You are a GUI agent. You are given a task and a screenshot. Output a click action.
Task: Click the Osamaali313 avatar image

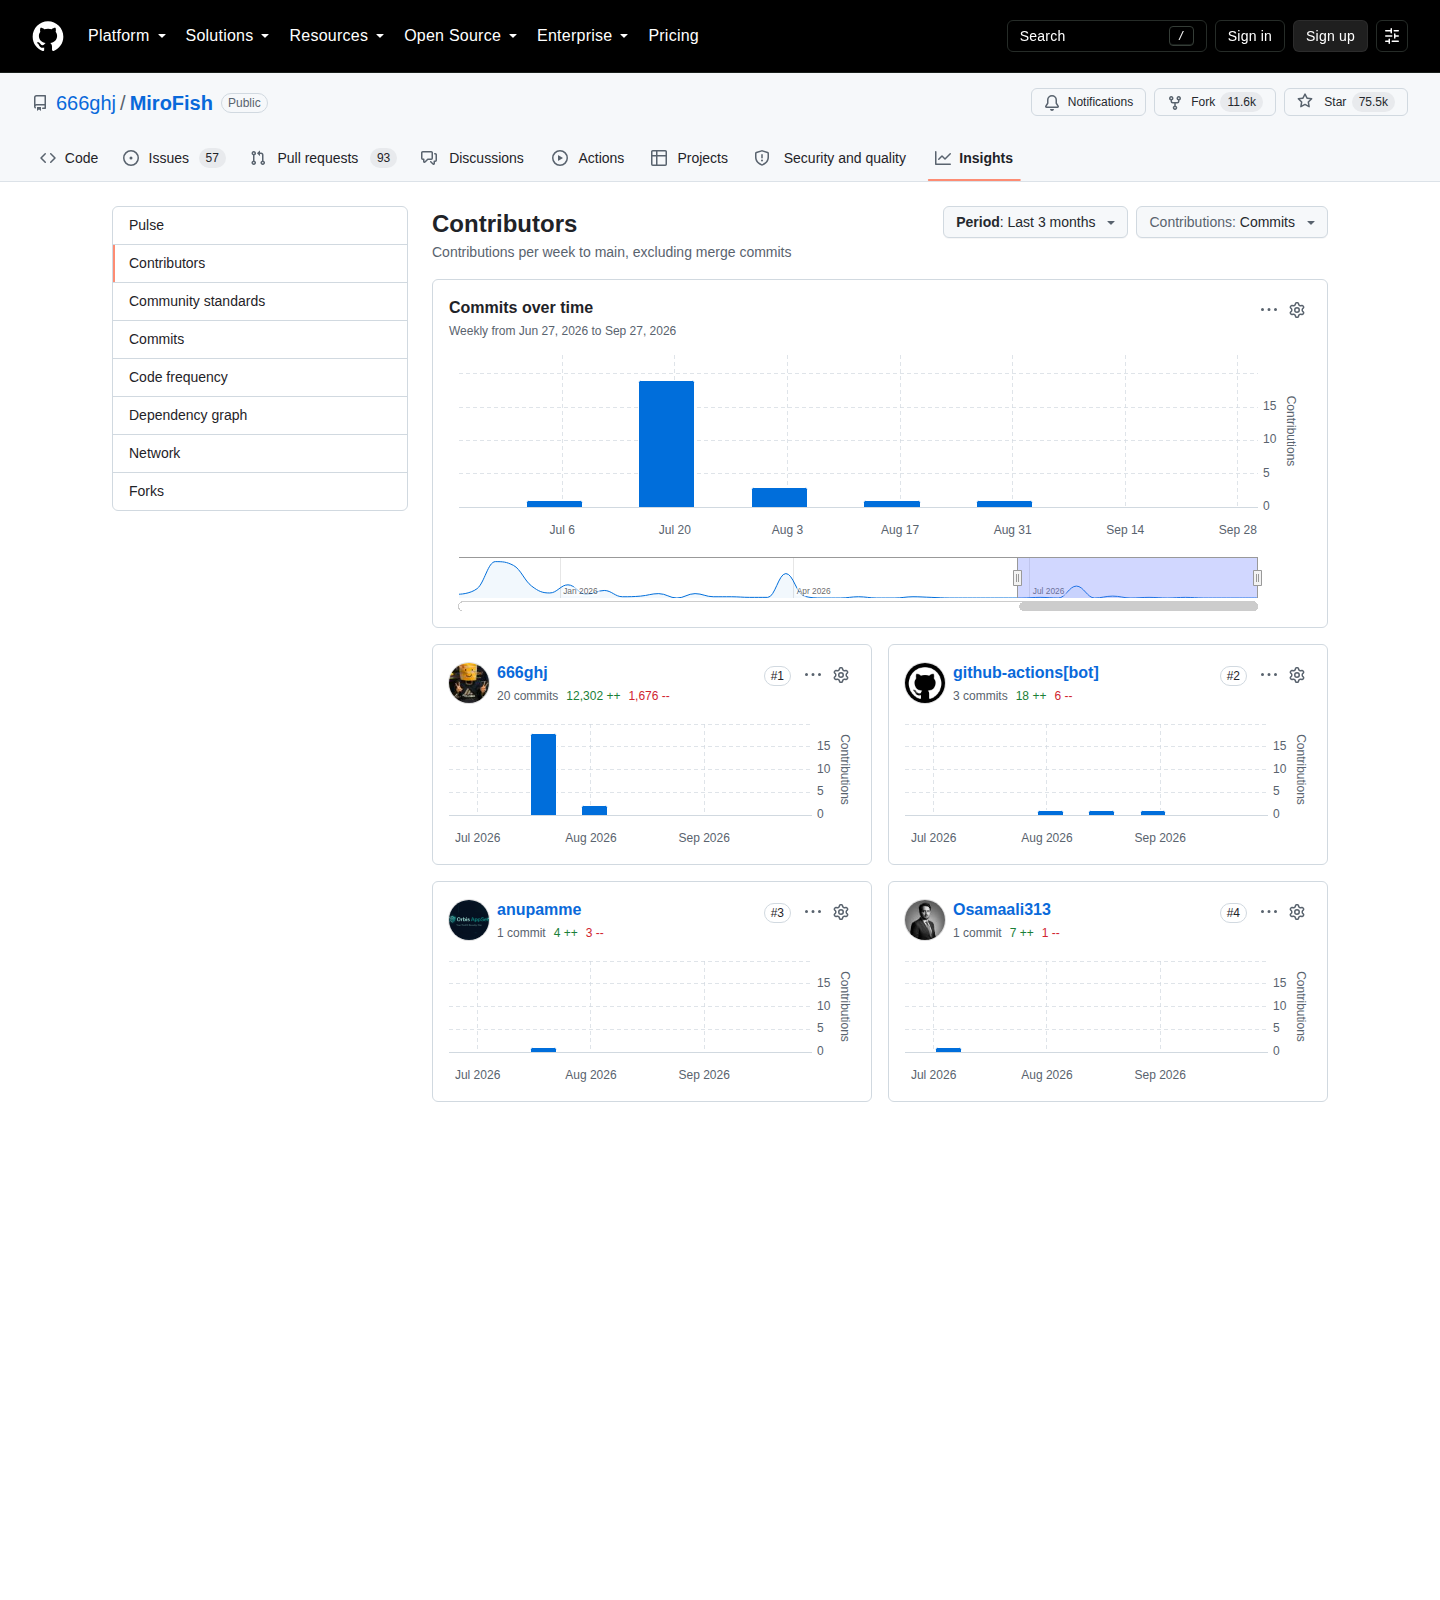click(925, 920)
